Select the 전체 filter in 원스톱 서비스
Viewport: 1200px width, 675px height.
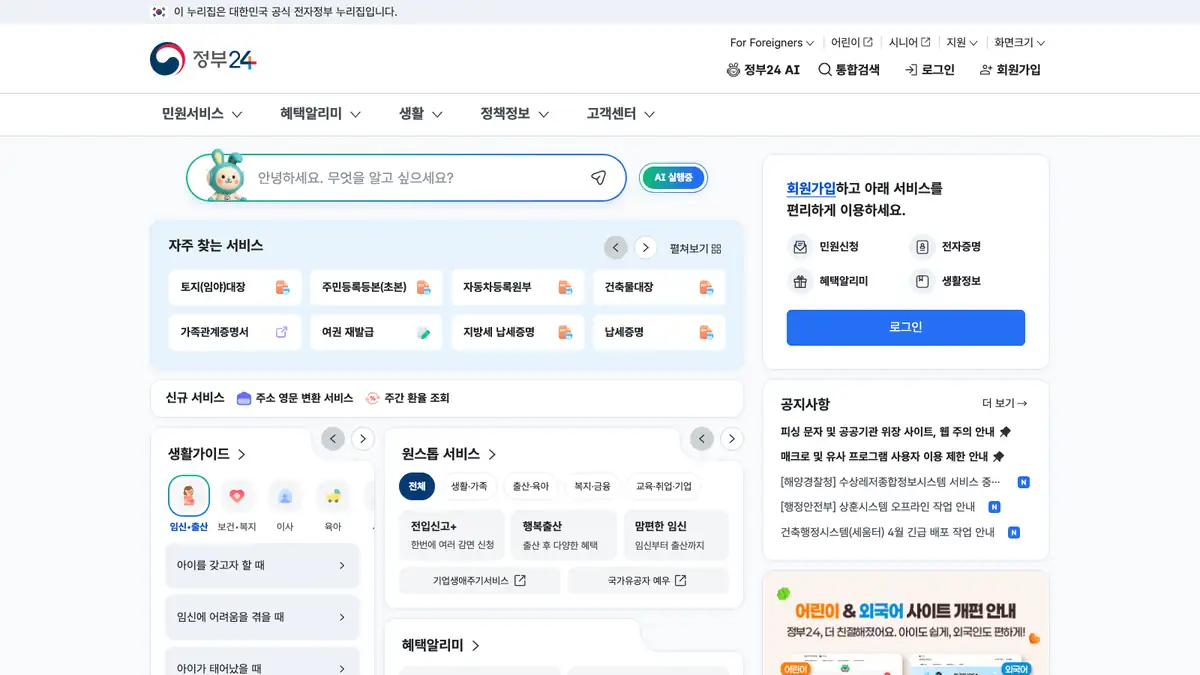click(x=417, y=486)
